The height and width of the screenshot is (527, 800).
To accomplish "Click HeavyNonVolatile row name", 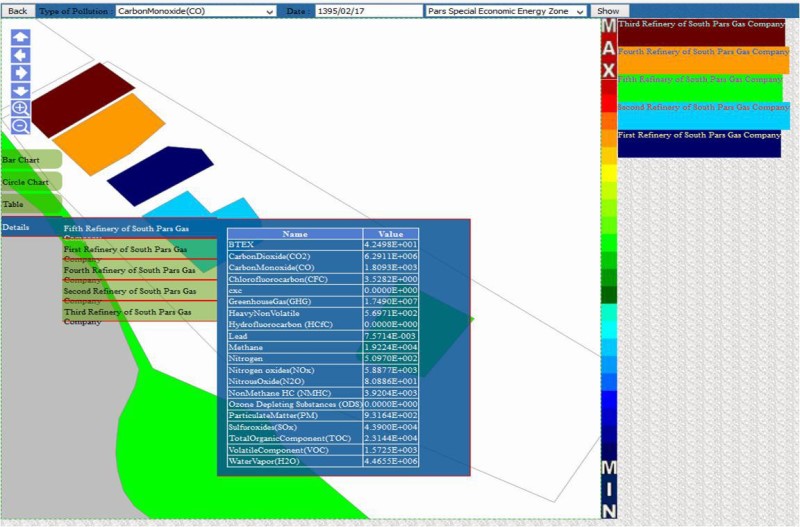I will click(264, 313).
